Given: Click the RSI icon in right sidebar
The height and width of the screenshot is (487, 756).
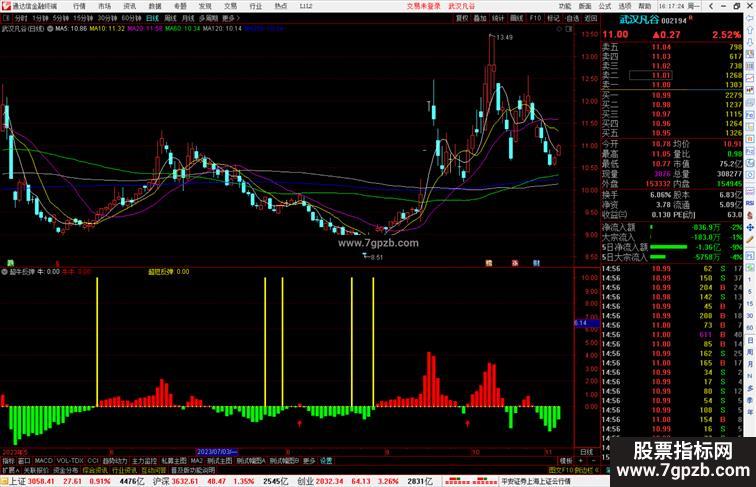Looking at the screenshot, I should point(750,203).
